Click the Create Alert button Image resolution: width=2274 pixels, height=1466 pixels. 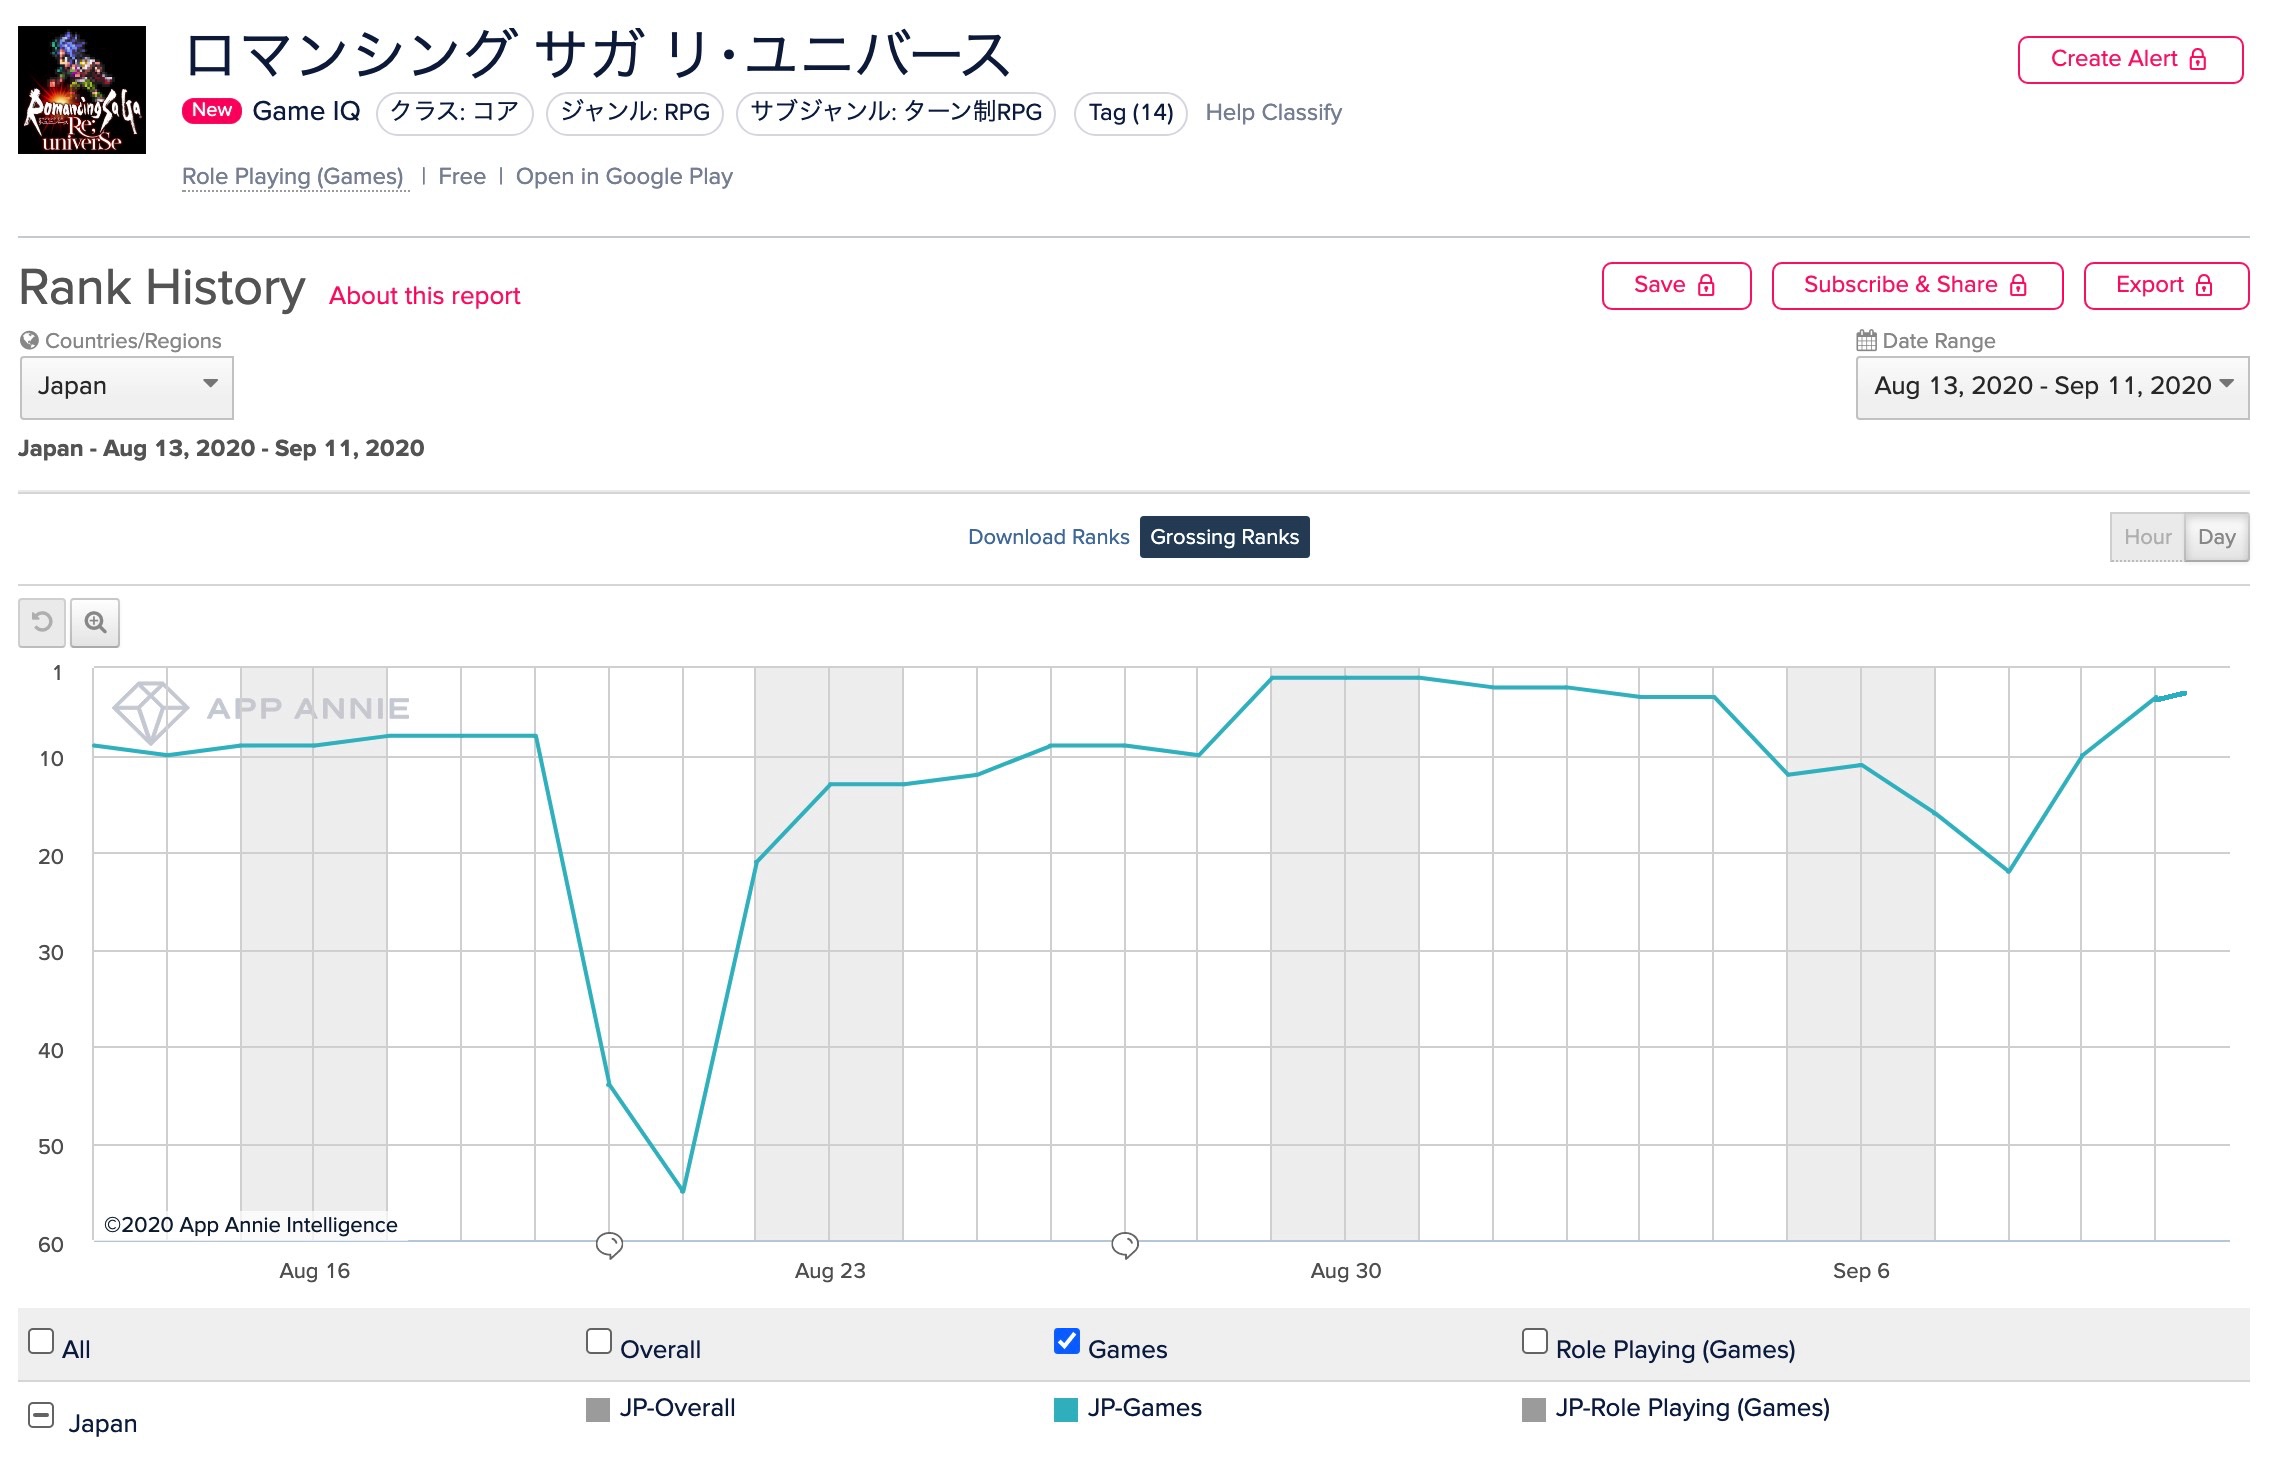[x=2131, y=60]
